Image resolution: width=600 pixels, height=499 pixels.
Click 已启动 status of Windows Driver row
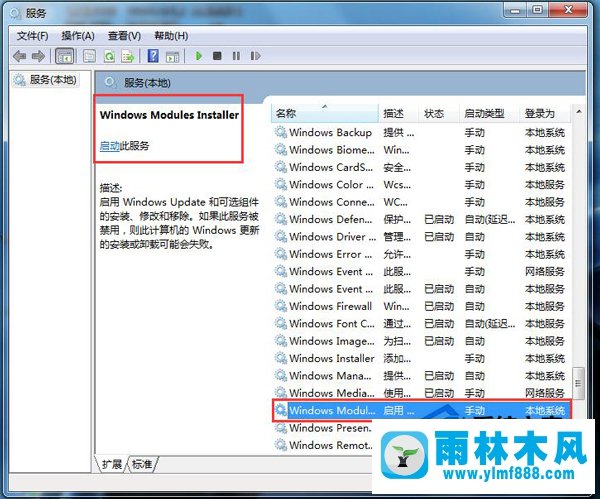click(439, 237)
